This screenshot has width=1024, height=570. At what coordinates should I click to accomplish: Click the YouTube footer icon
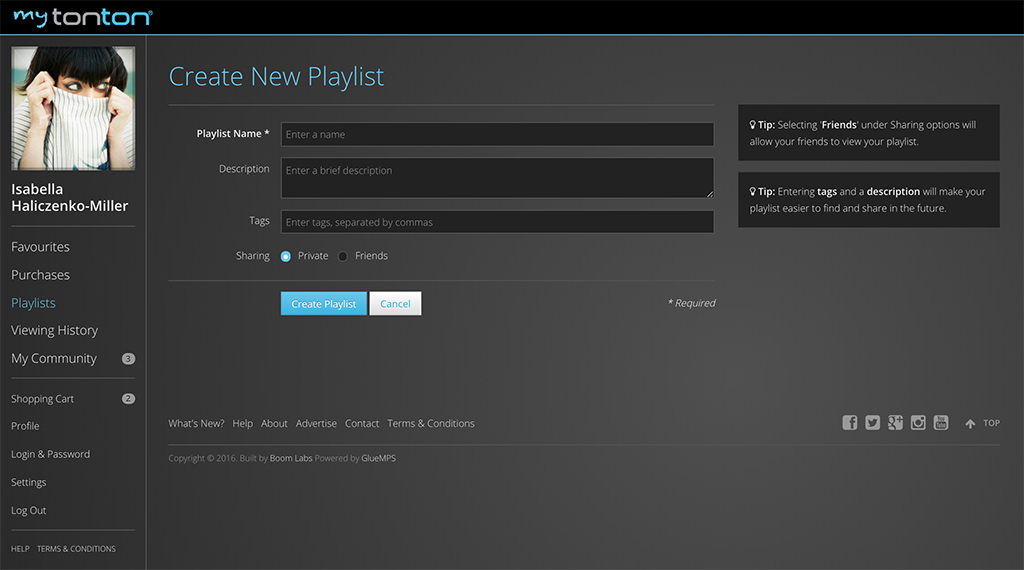941,423
